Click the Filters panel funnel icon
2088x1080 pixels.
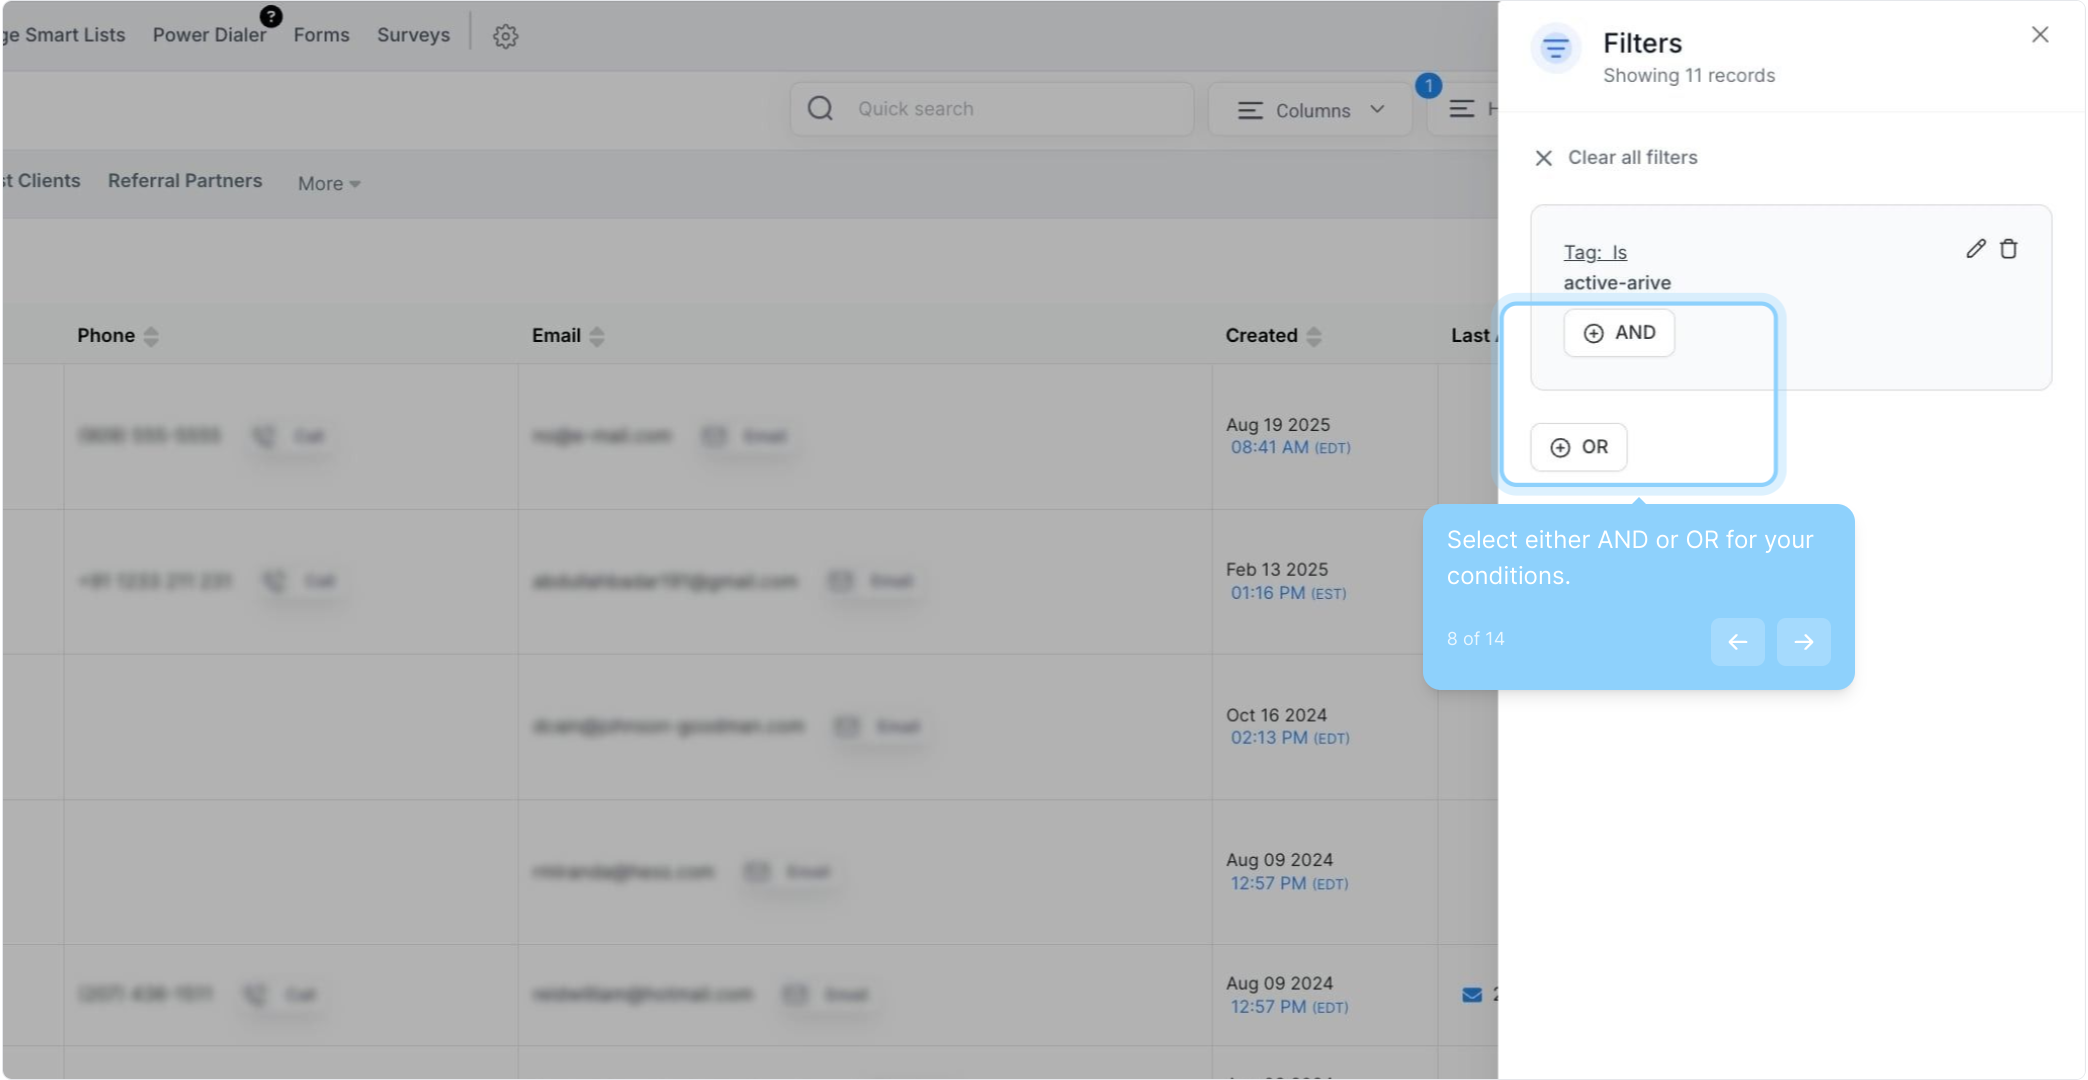1555,48
